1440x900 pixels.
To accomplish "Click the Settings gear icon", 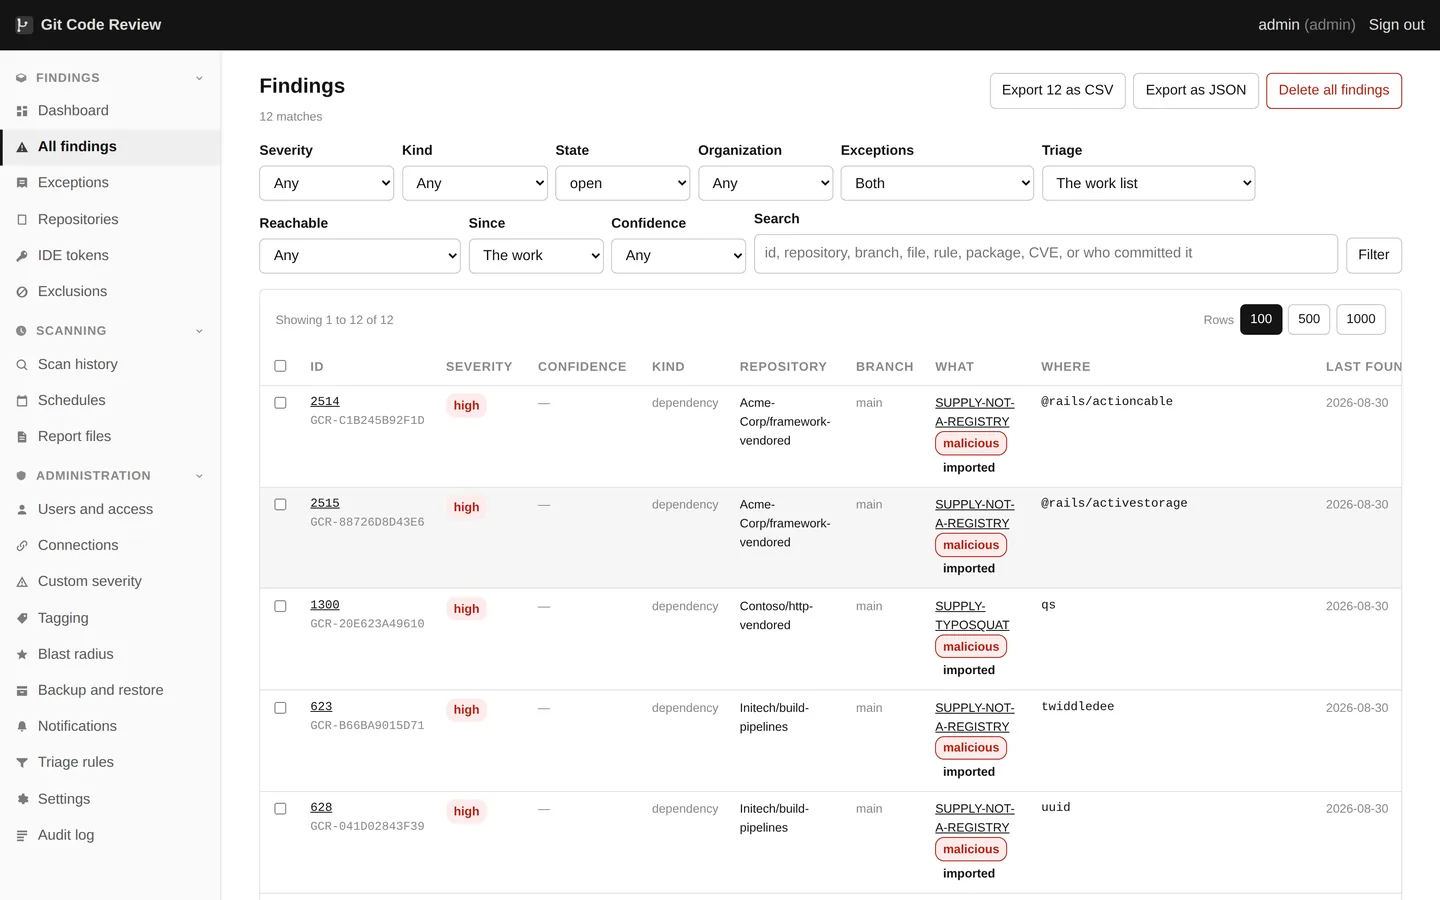I will 22,800.
